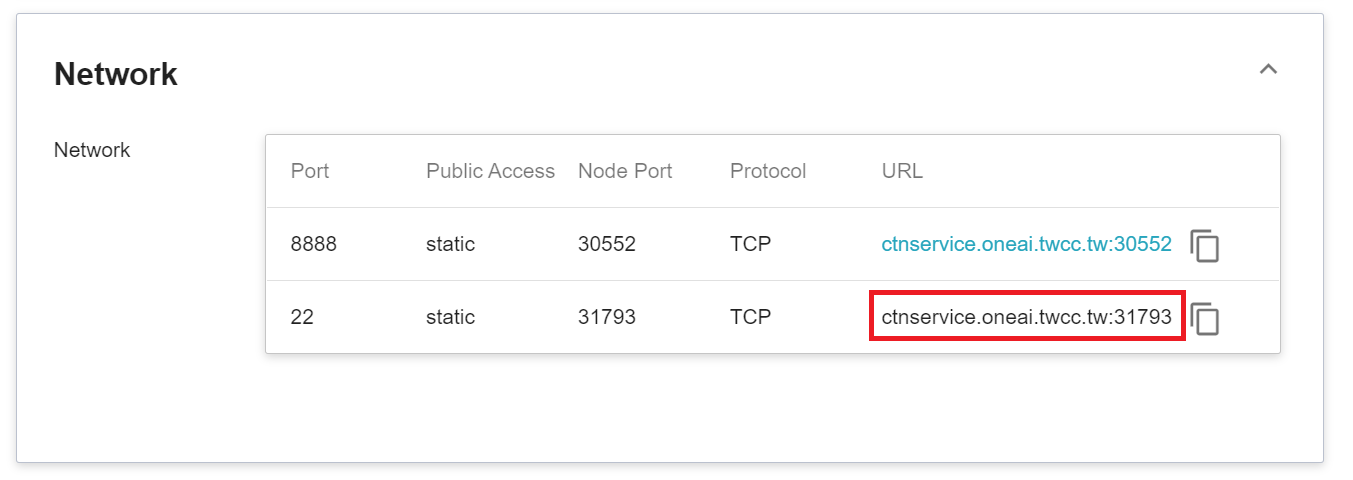Select the ctnservice.oneai.twcc.tw:31793 URL text

pos(1026,317)
